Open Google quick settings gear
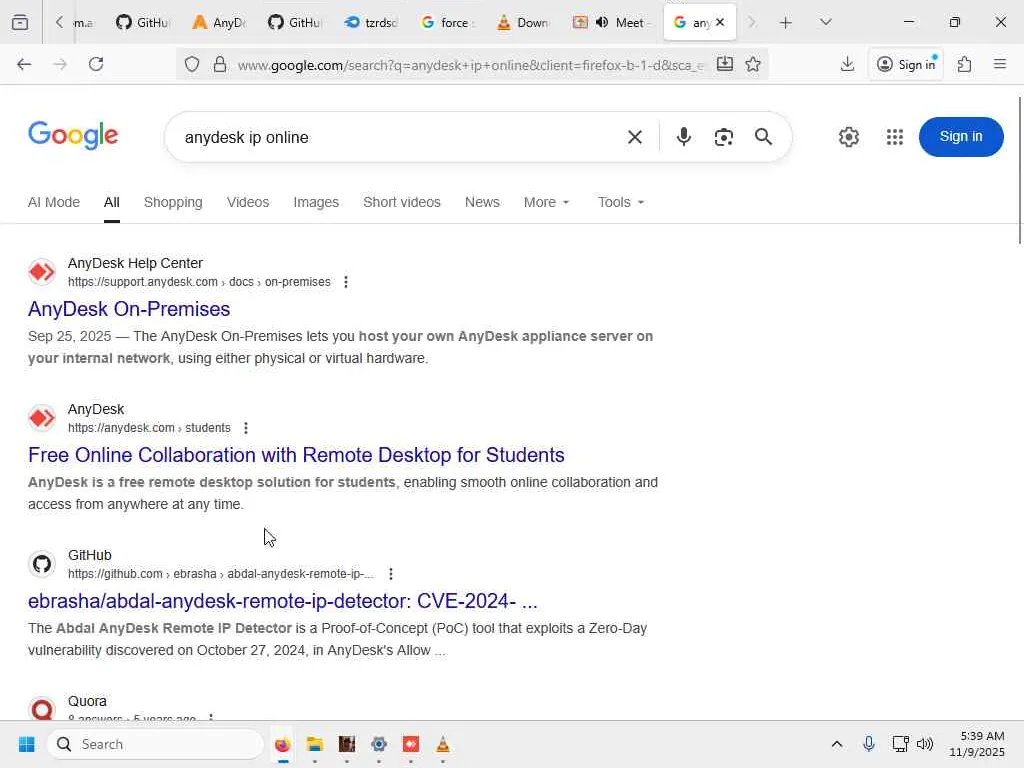The image size is (1024, 768). pyautogui.click(x=848, y=137)
